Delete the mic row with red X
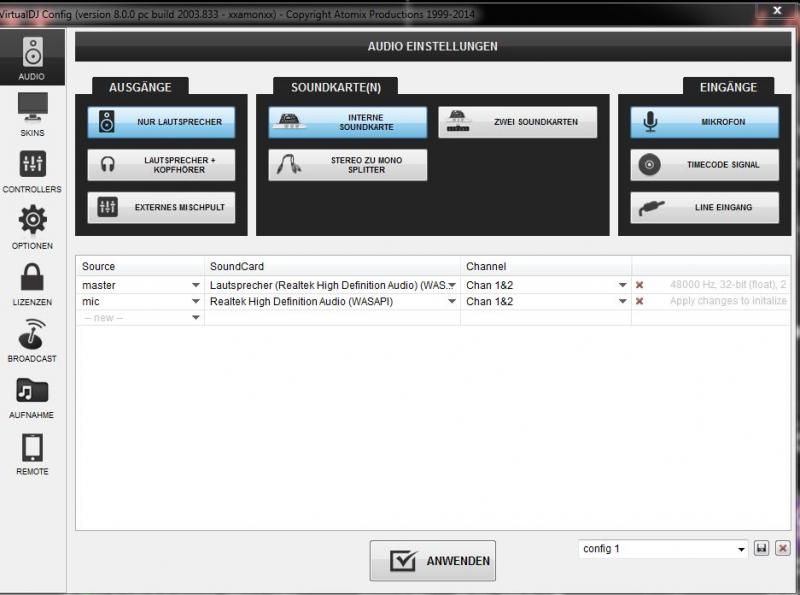800x595 pixels. 639,302
